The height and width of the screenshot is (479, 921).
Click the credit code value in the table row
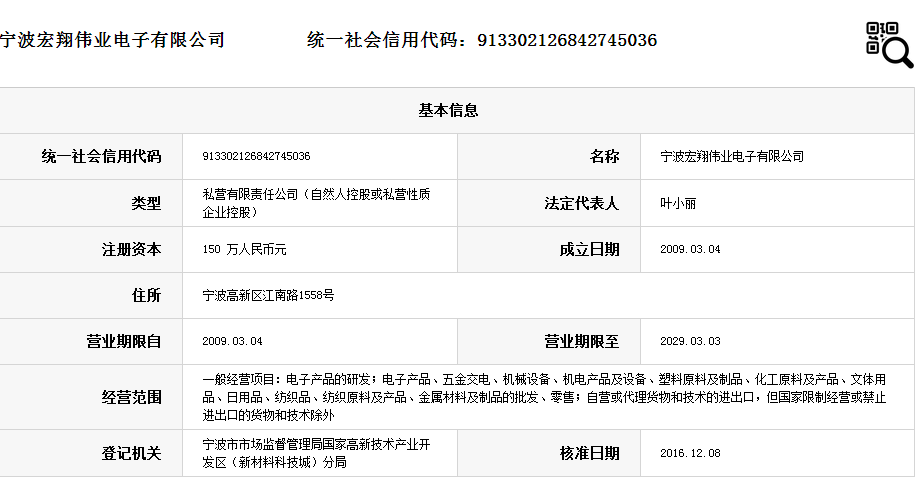pos(256,156)
